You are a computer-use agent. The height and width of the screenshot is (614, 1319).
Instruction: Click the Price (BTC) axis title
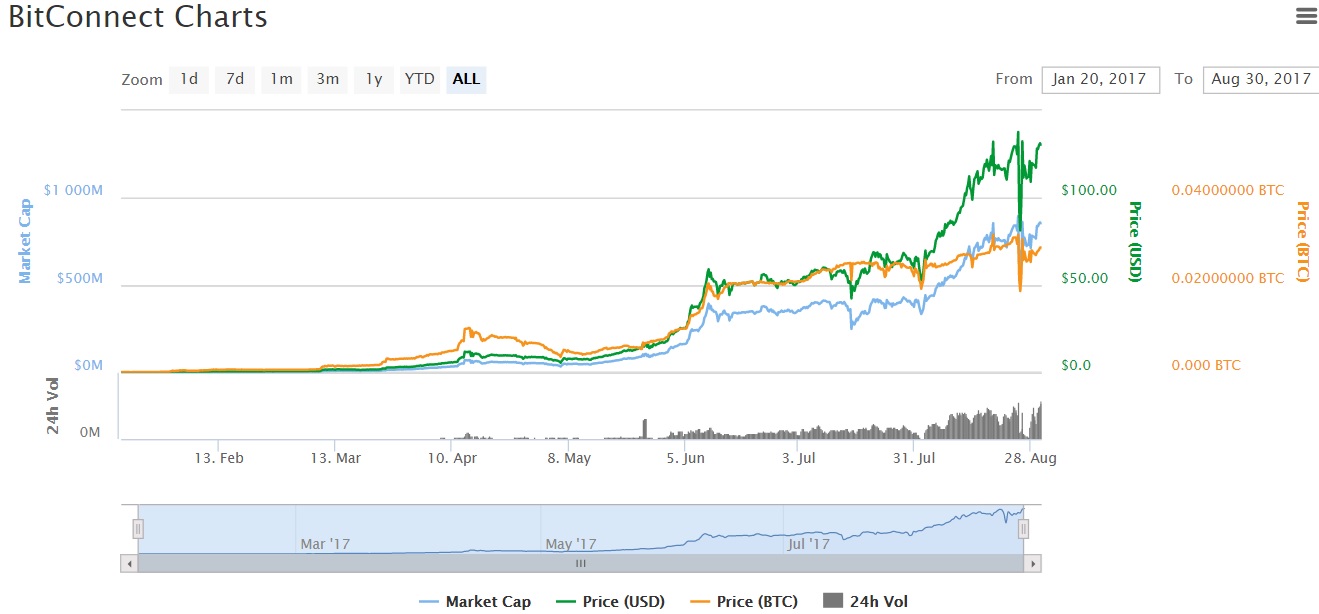point(1302,241)
